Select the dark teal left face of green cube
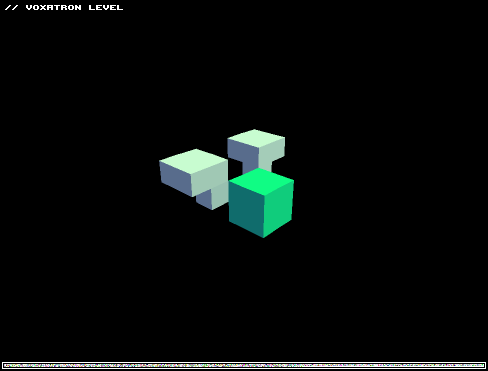The height and width of the screenshot is (371, 488). (246, 207)
